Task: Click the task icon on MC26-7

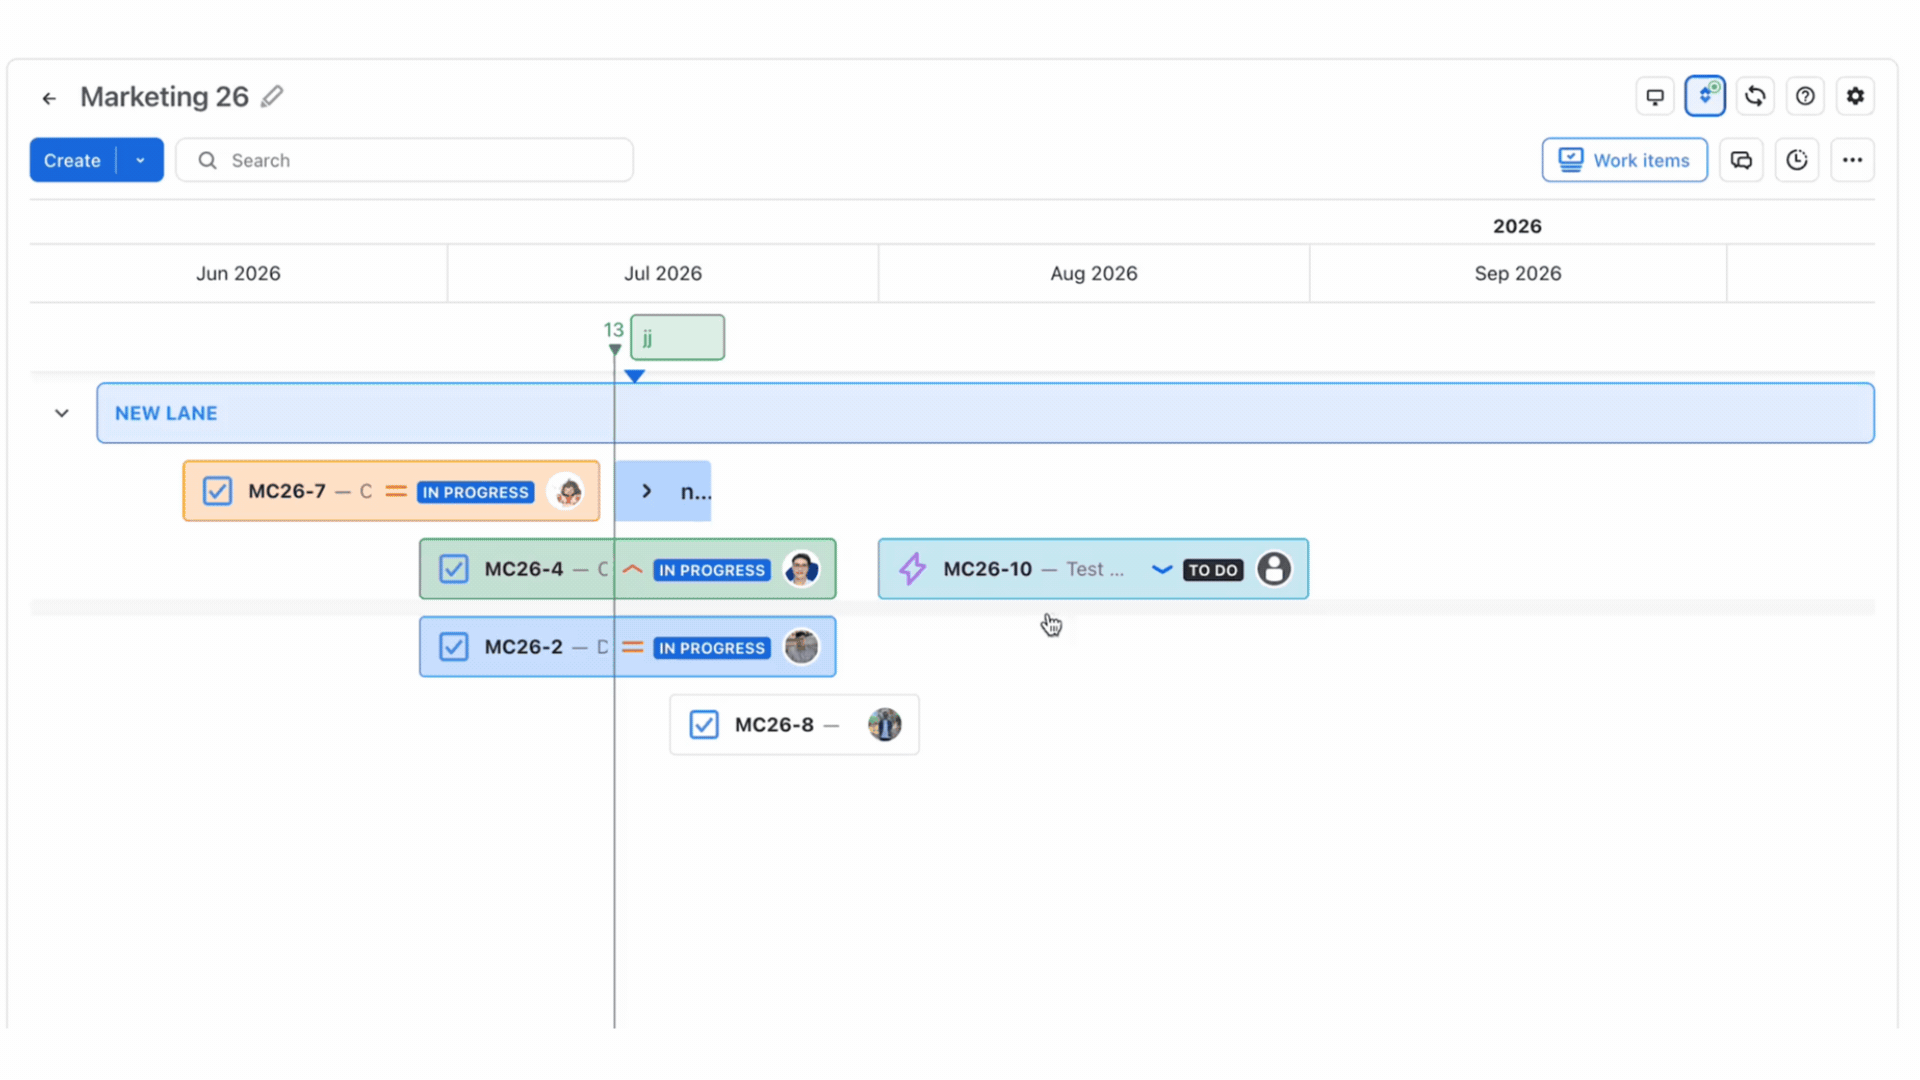Action: click(x=217, y=491)
